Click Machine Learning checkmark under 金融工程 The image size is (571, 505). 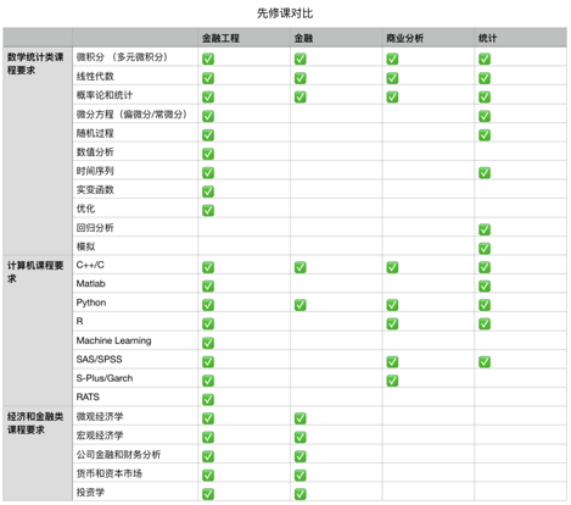coord(208,343)
